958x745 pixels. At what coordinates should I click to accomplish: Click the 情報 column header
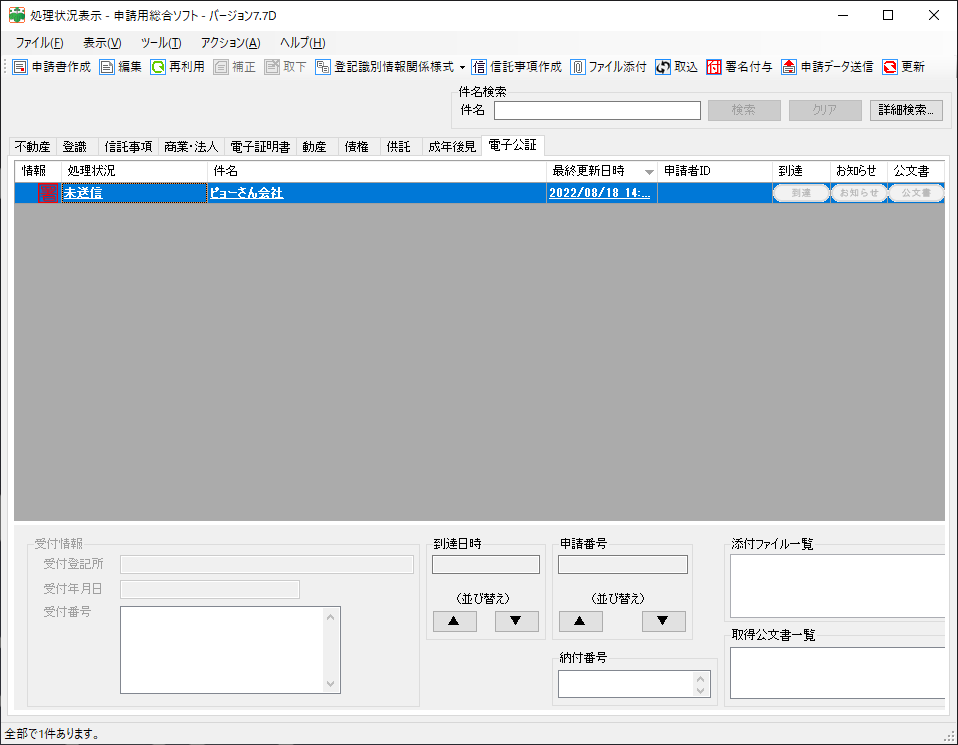pyautogui.click(x=38, y=171)
